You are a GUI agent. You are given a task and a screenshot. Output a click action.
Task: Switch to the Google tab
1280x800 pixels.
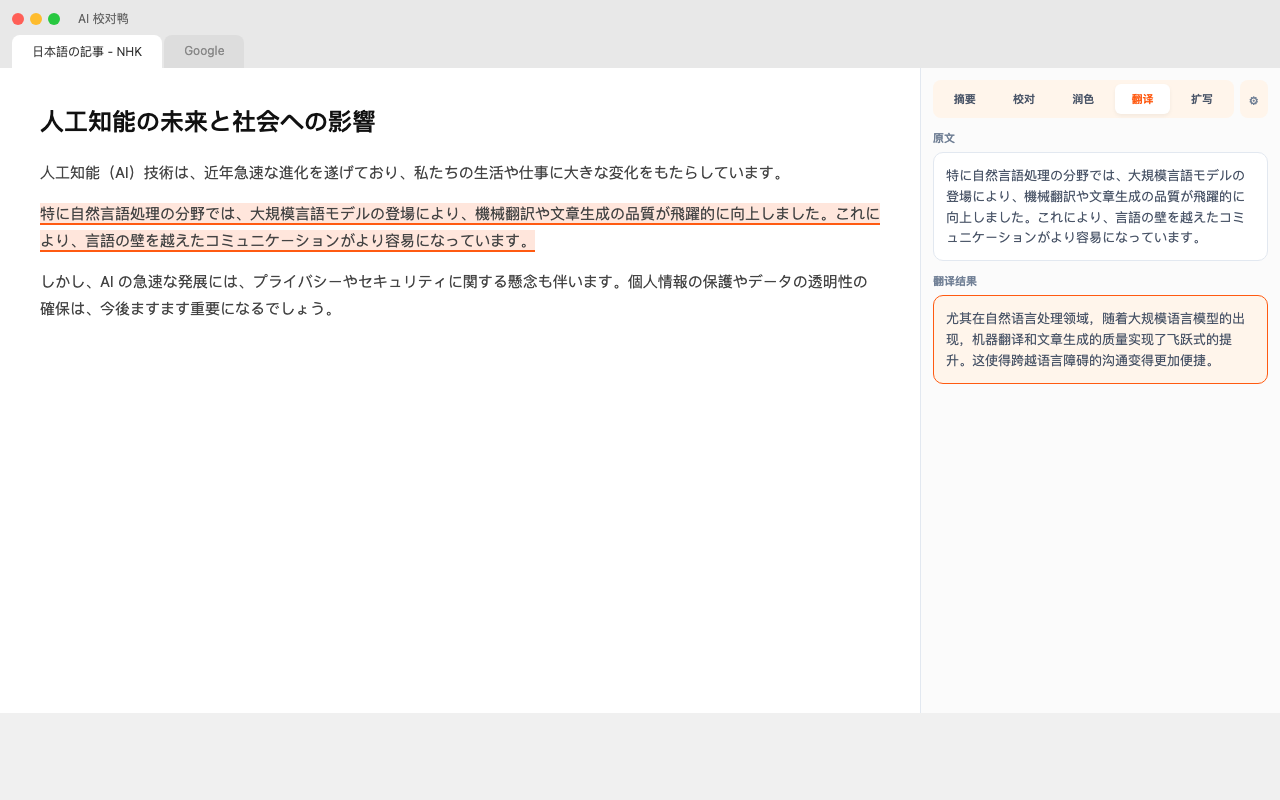(203, 50)
